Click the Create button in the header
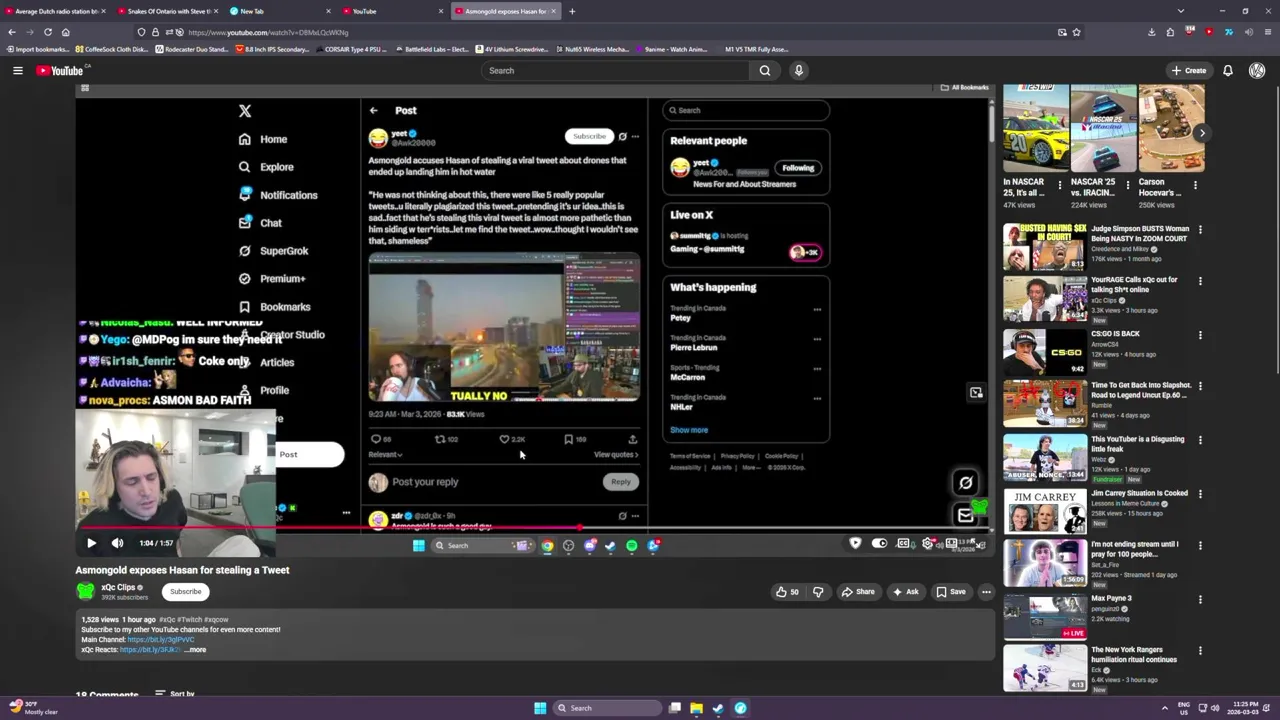This screenshot has width=1280, height=720. (1189, 70)
